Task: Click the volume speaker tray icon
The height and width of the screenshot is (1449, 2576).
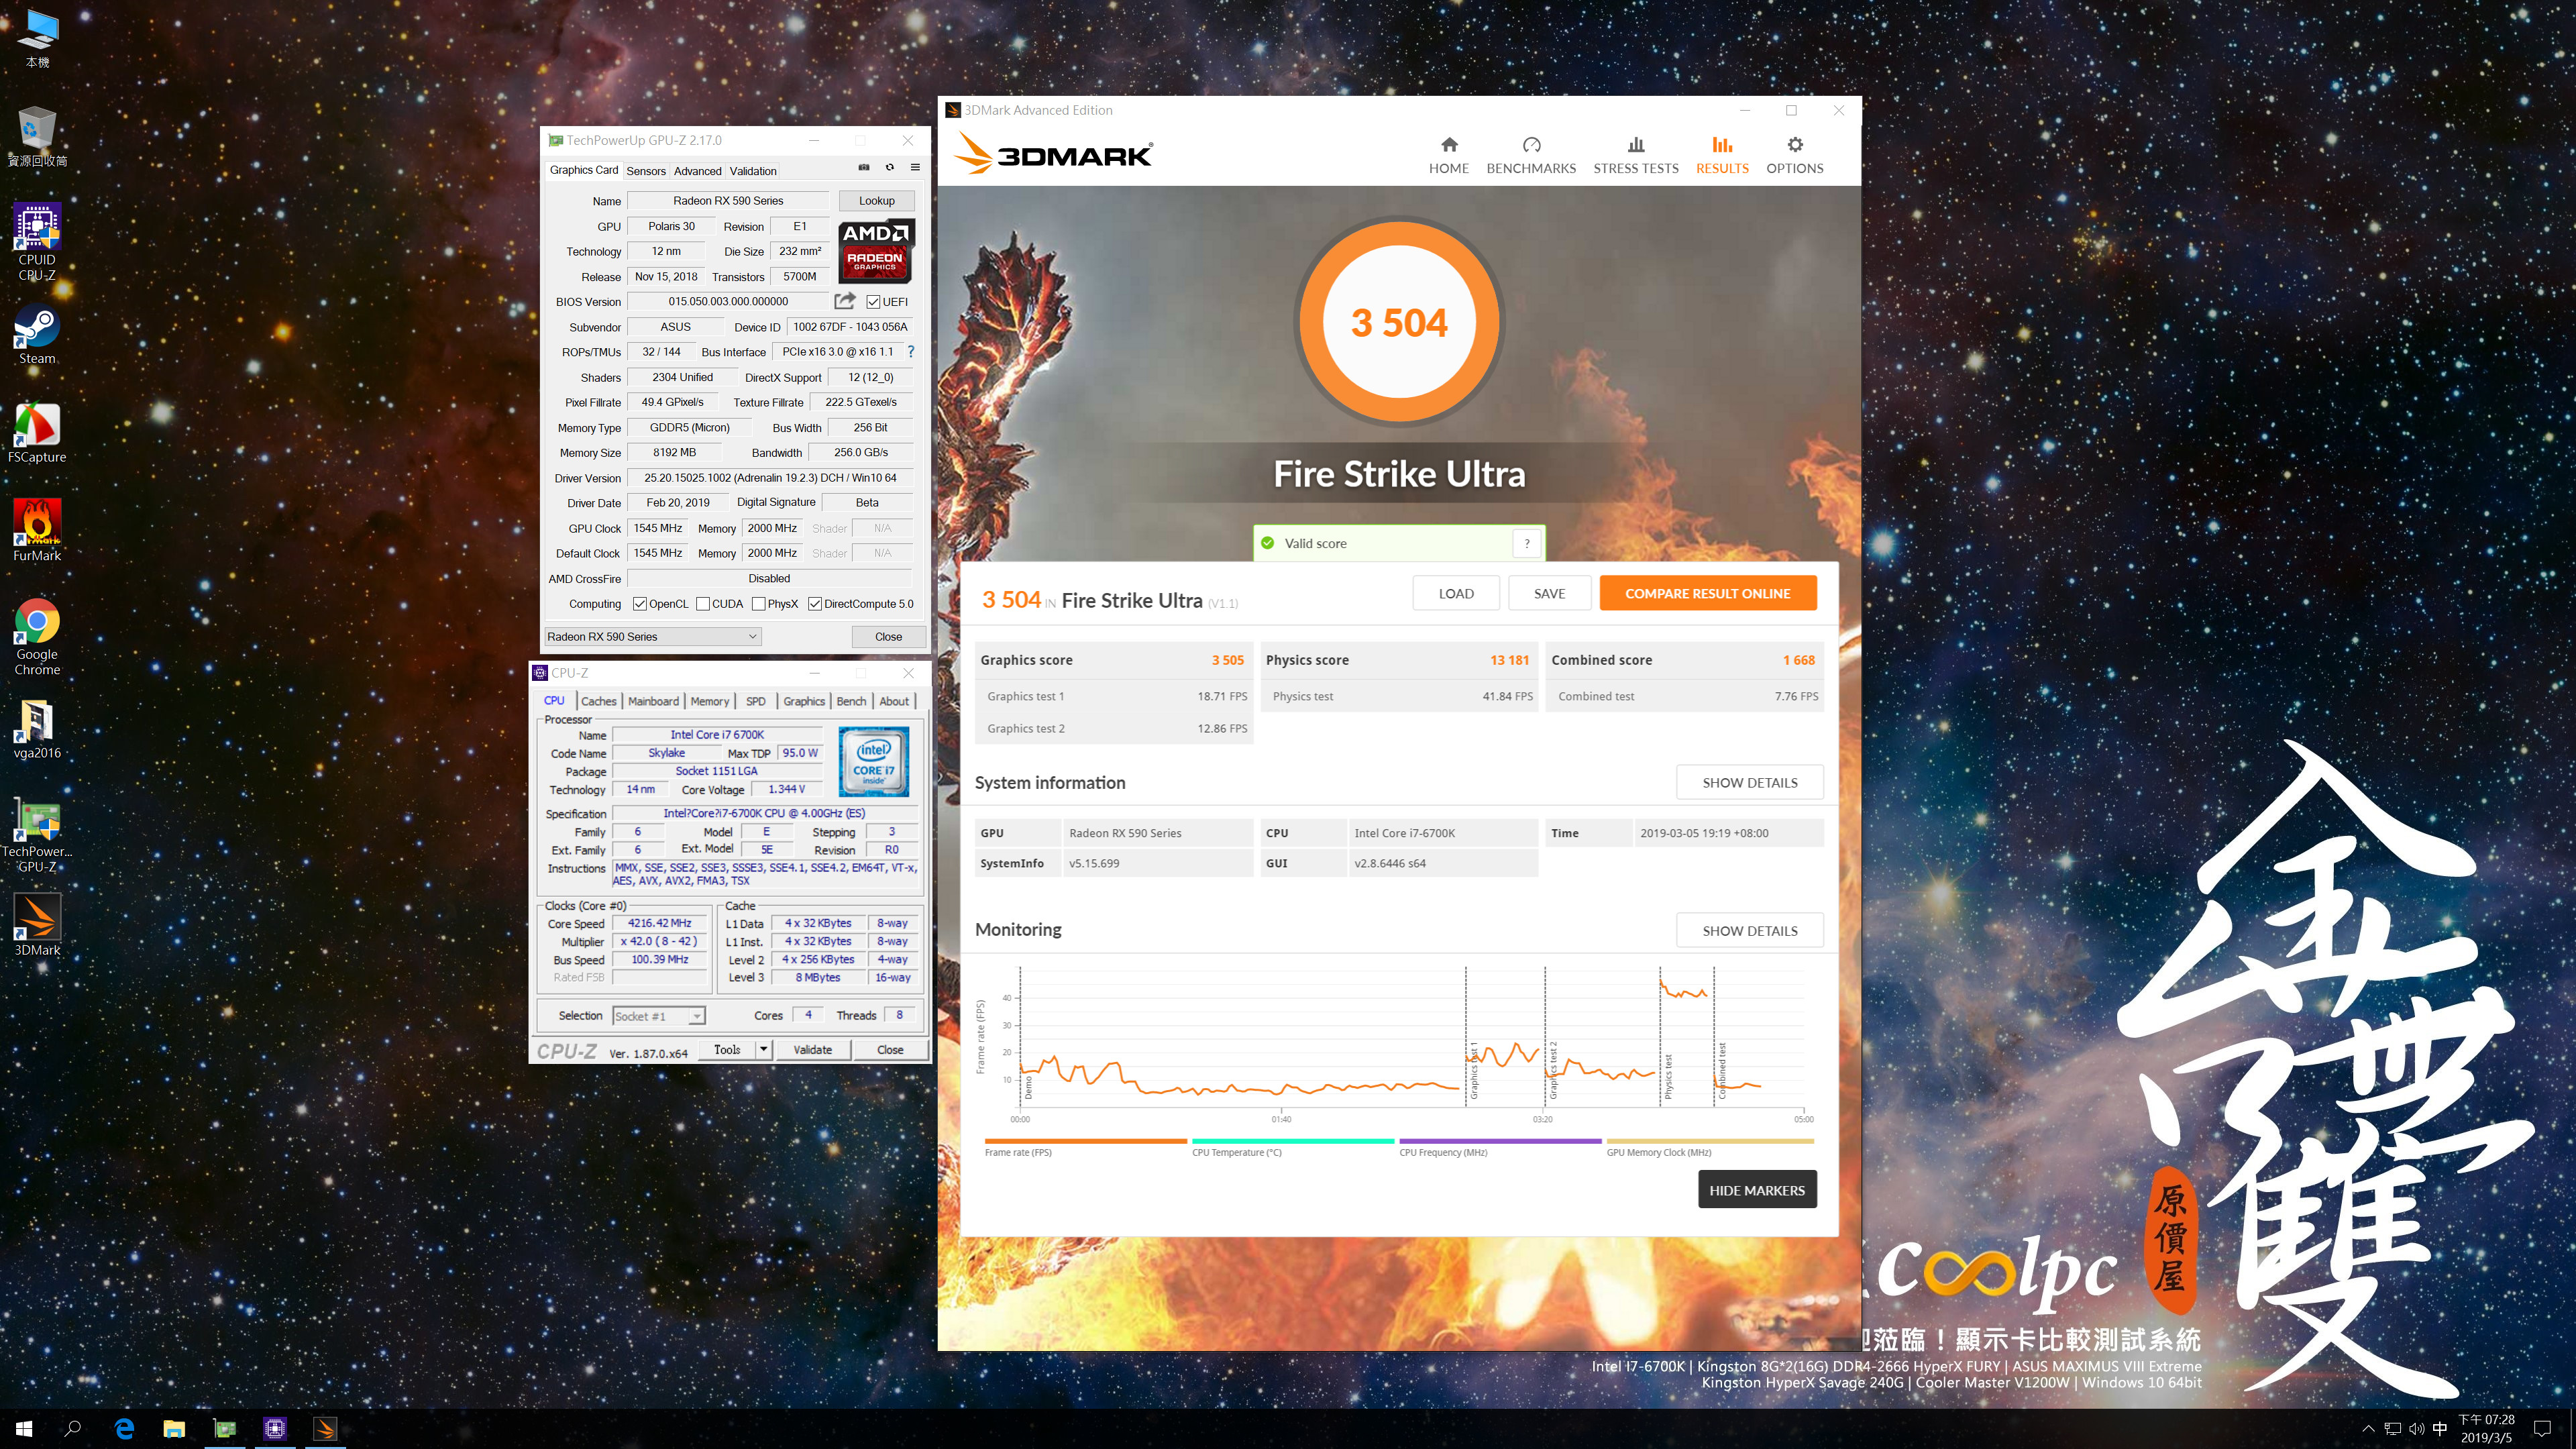Action: pyautogui.click(x=2416, y=1428)
